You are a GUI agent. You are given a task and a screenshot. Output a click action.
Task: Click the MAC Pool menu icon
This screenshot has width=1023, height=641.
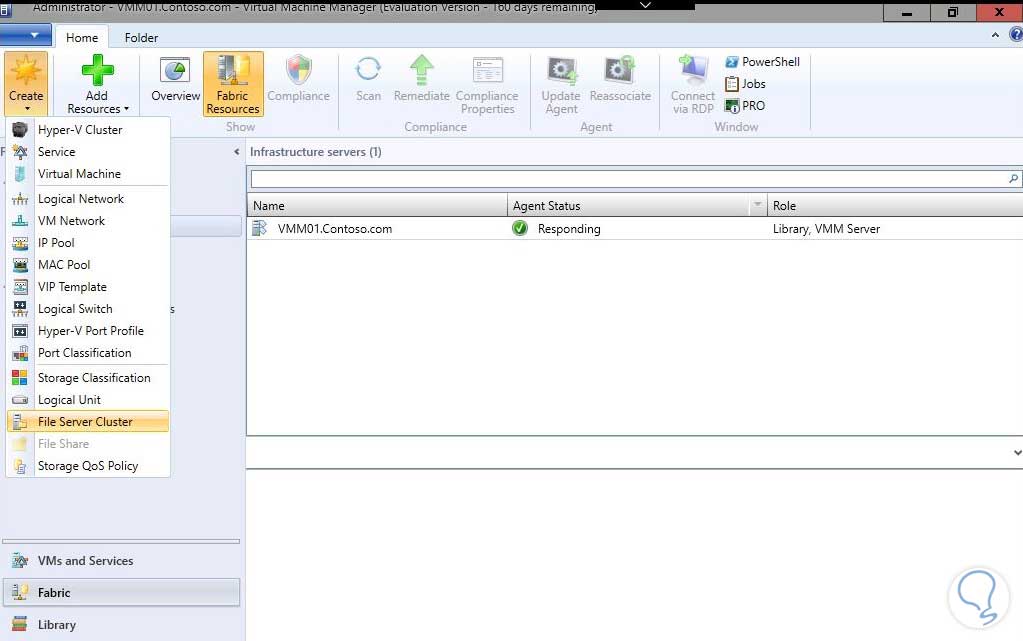20,265
